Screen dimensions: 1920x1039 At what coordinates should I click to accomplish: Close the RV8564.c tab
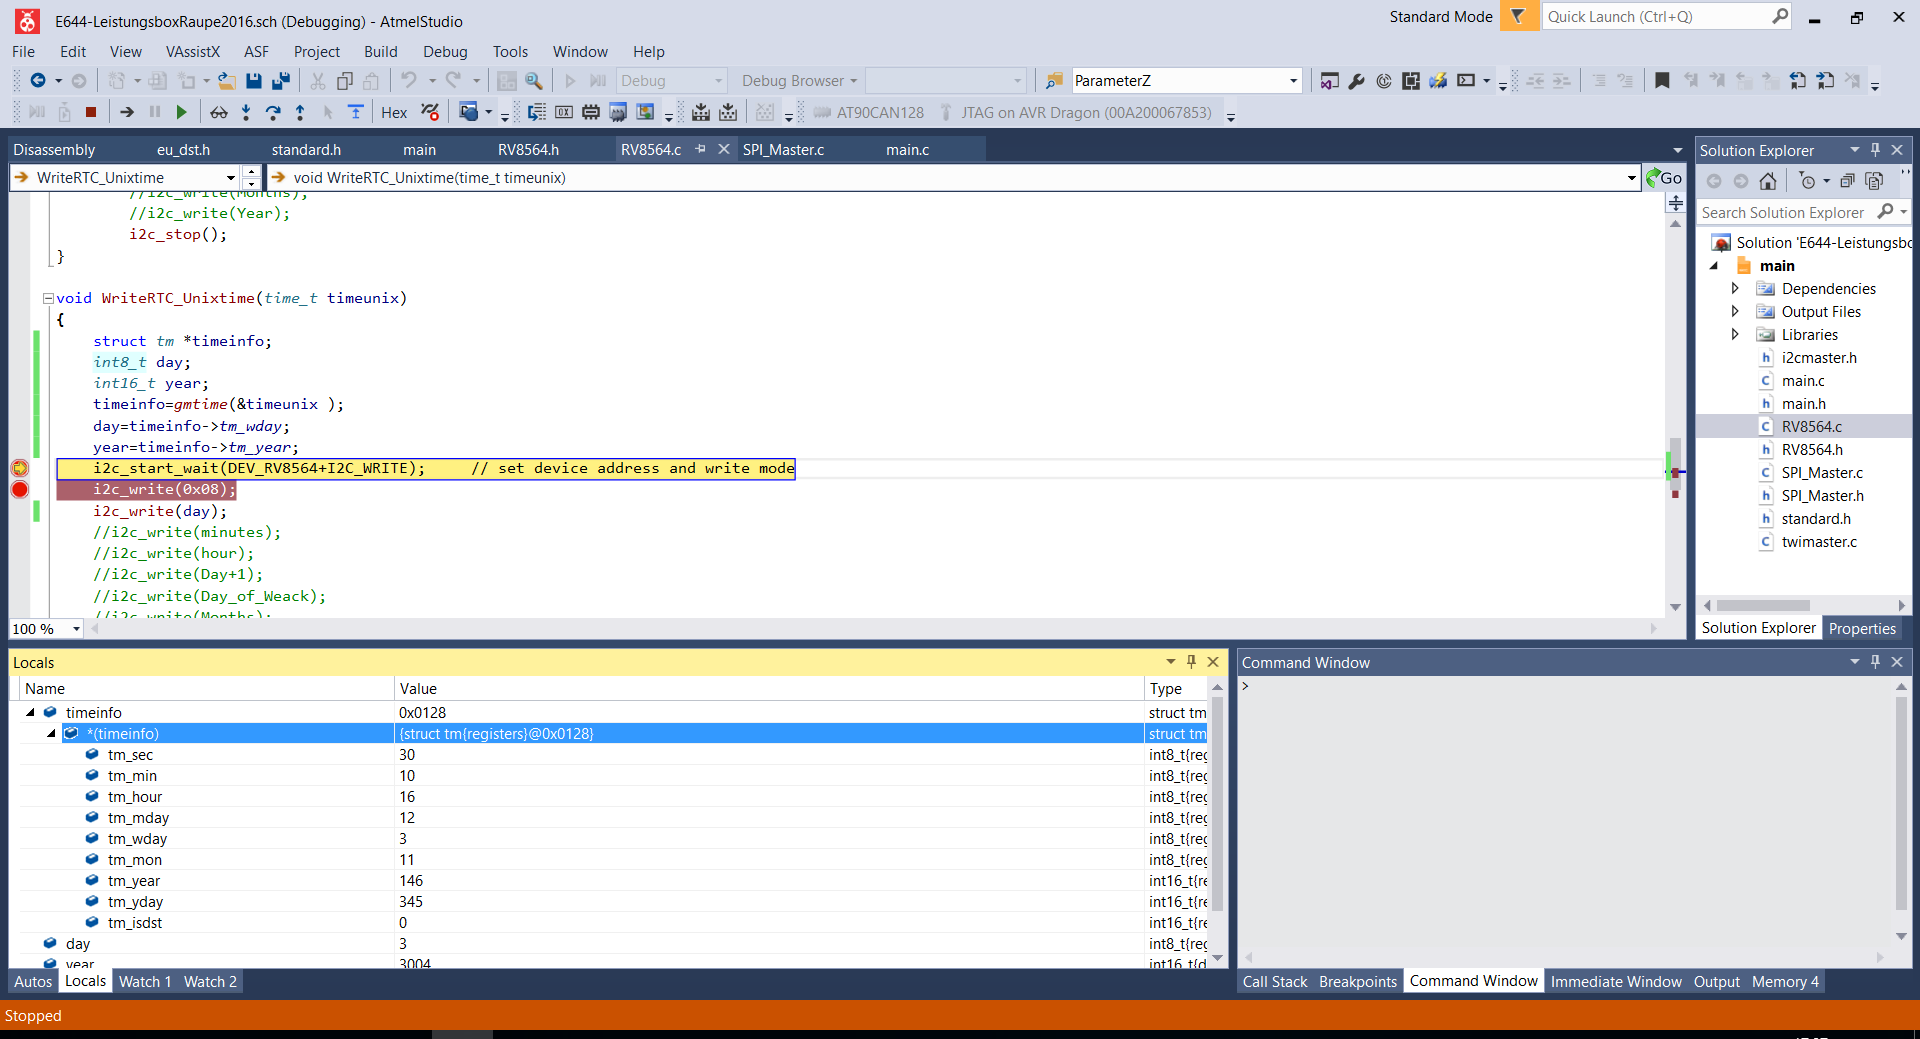[x=724, y=149]
